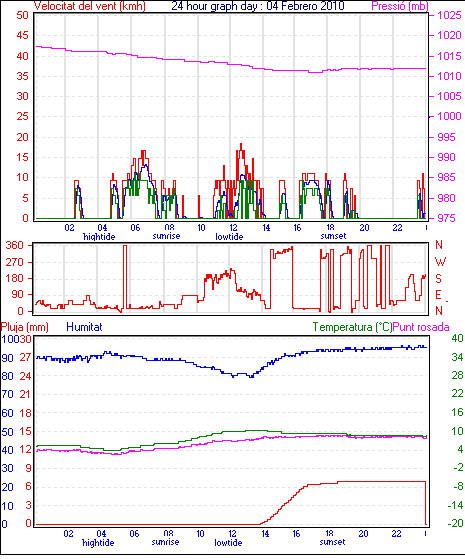Select pressure axis value 980
This screenshot has width=465, height=559.
pyautogui.click(x=446, y=198)
